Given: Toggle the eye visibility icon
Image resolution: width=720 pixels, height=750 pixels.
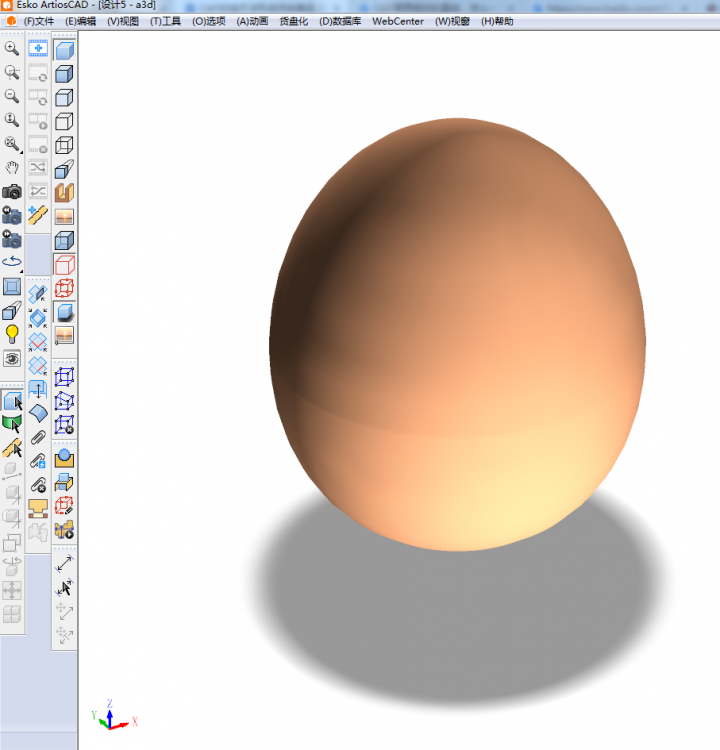Looking at the screenshot, I should 12,358.
